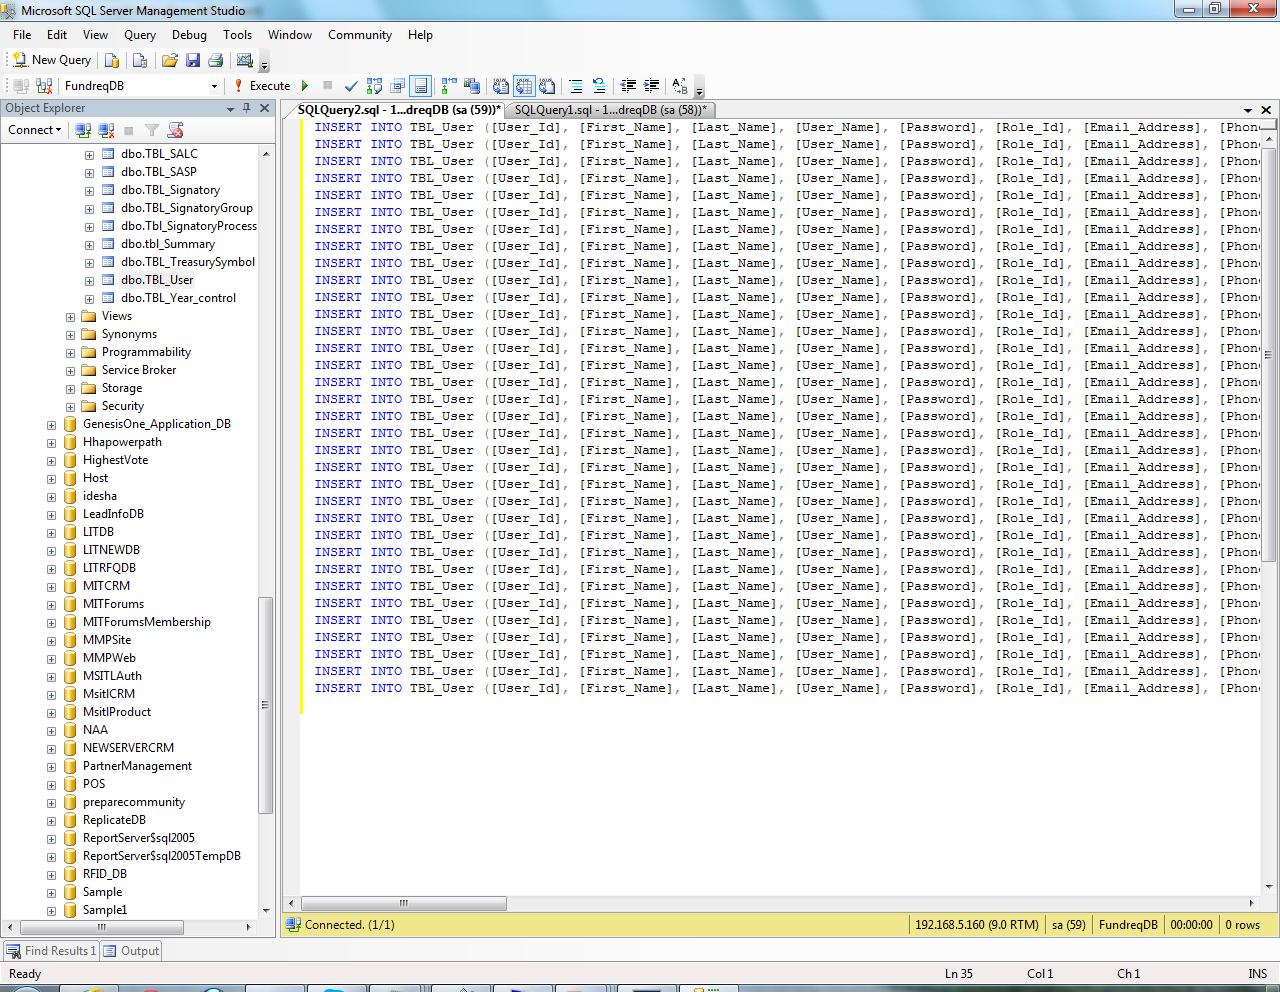Click the Database Engine Query icon
The image size is (1280, 992).
point(112,60)
